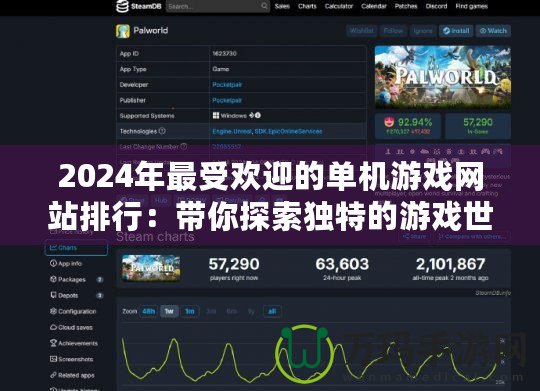Click the Install button
This screenshot has height=391, width=540.
pyautogui.click(x=456, y=31)
